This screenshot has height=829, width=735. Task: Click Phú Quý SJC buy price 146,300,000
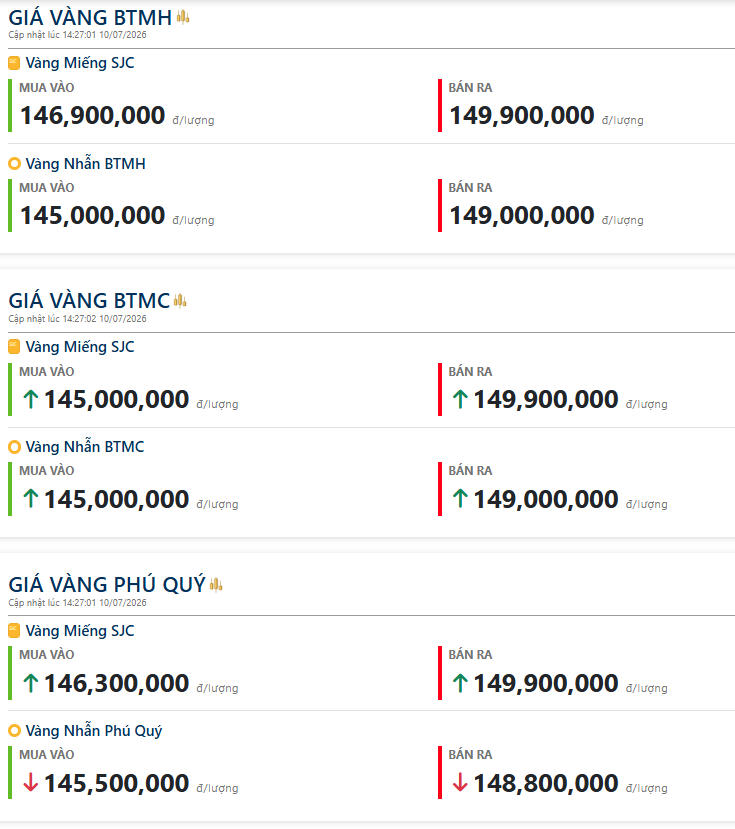tap(116, 683)
